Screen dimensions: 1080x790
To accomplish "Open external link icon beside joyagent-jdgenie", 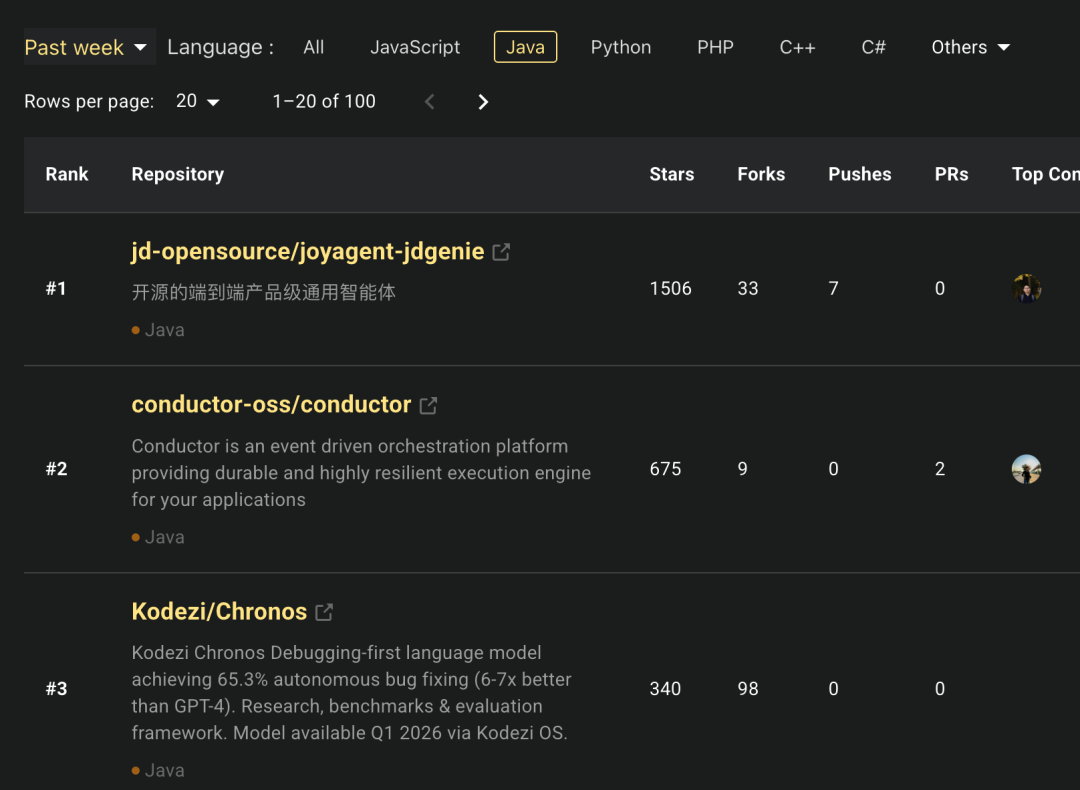I will click(x=502, y=252).
